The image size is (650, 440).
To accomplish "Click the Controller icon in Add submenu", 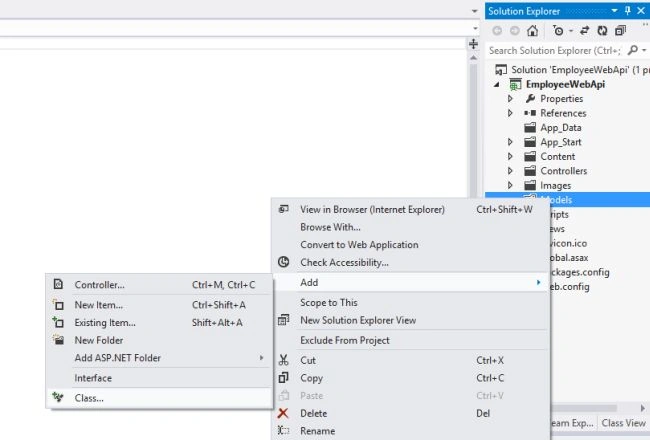I will pyautogui.click(x=58, y=284).
